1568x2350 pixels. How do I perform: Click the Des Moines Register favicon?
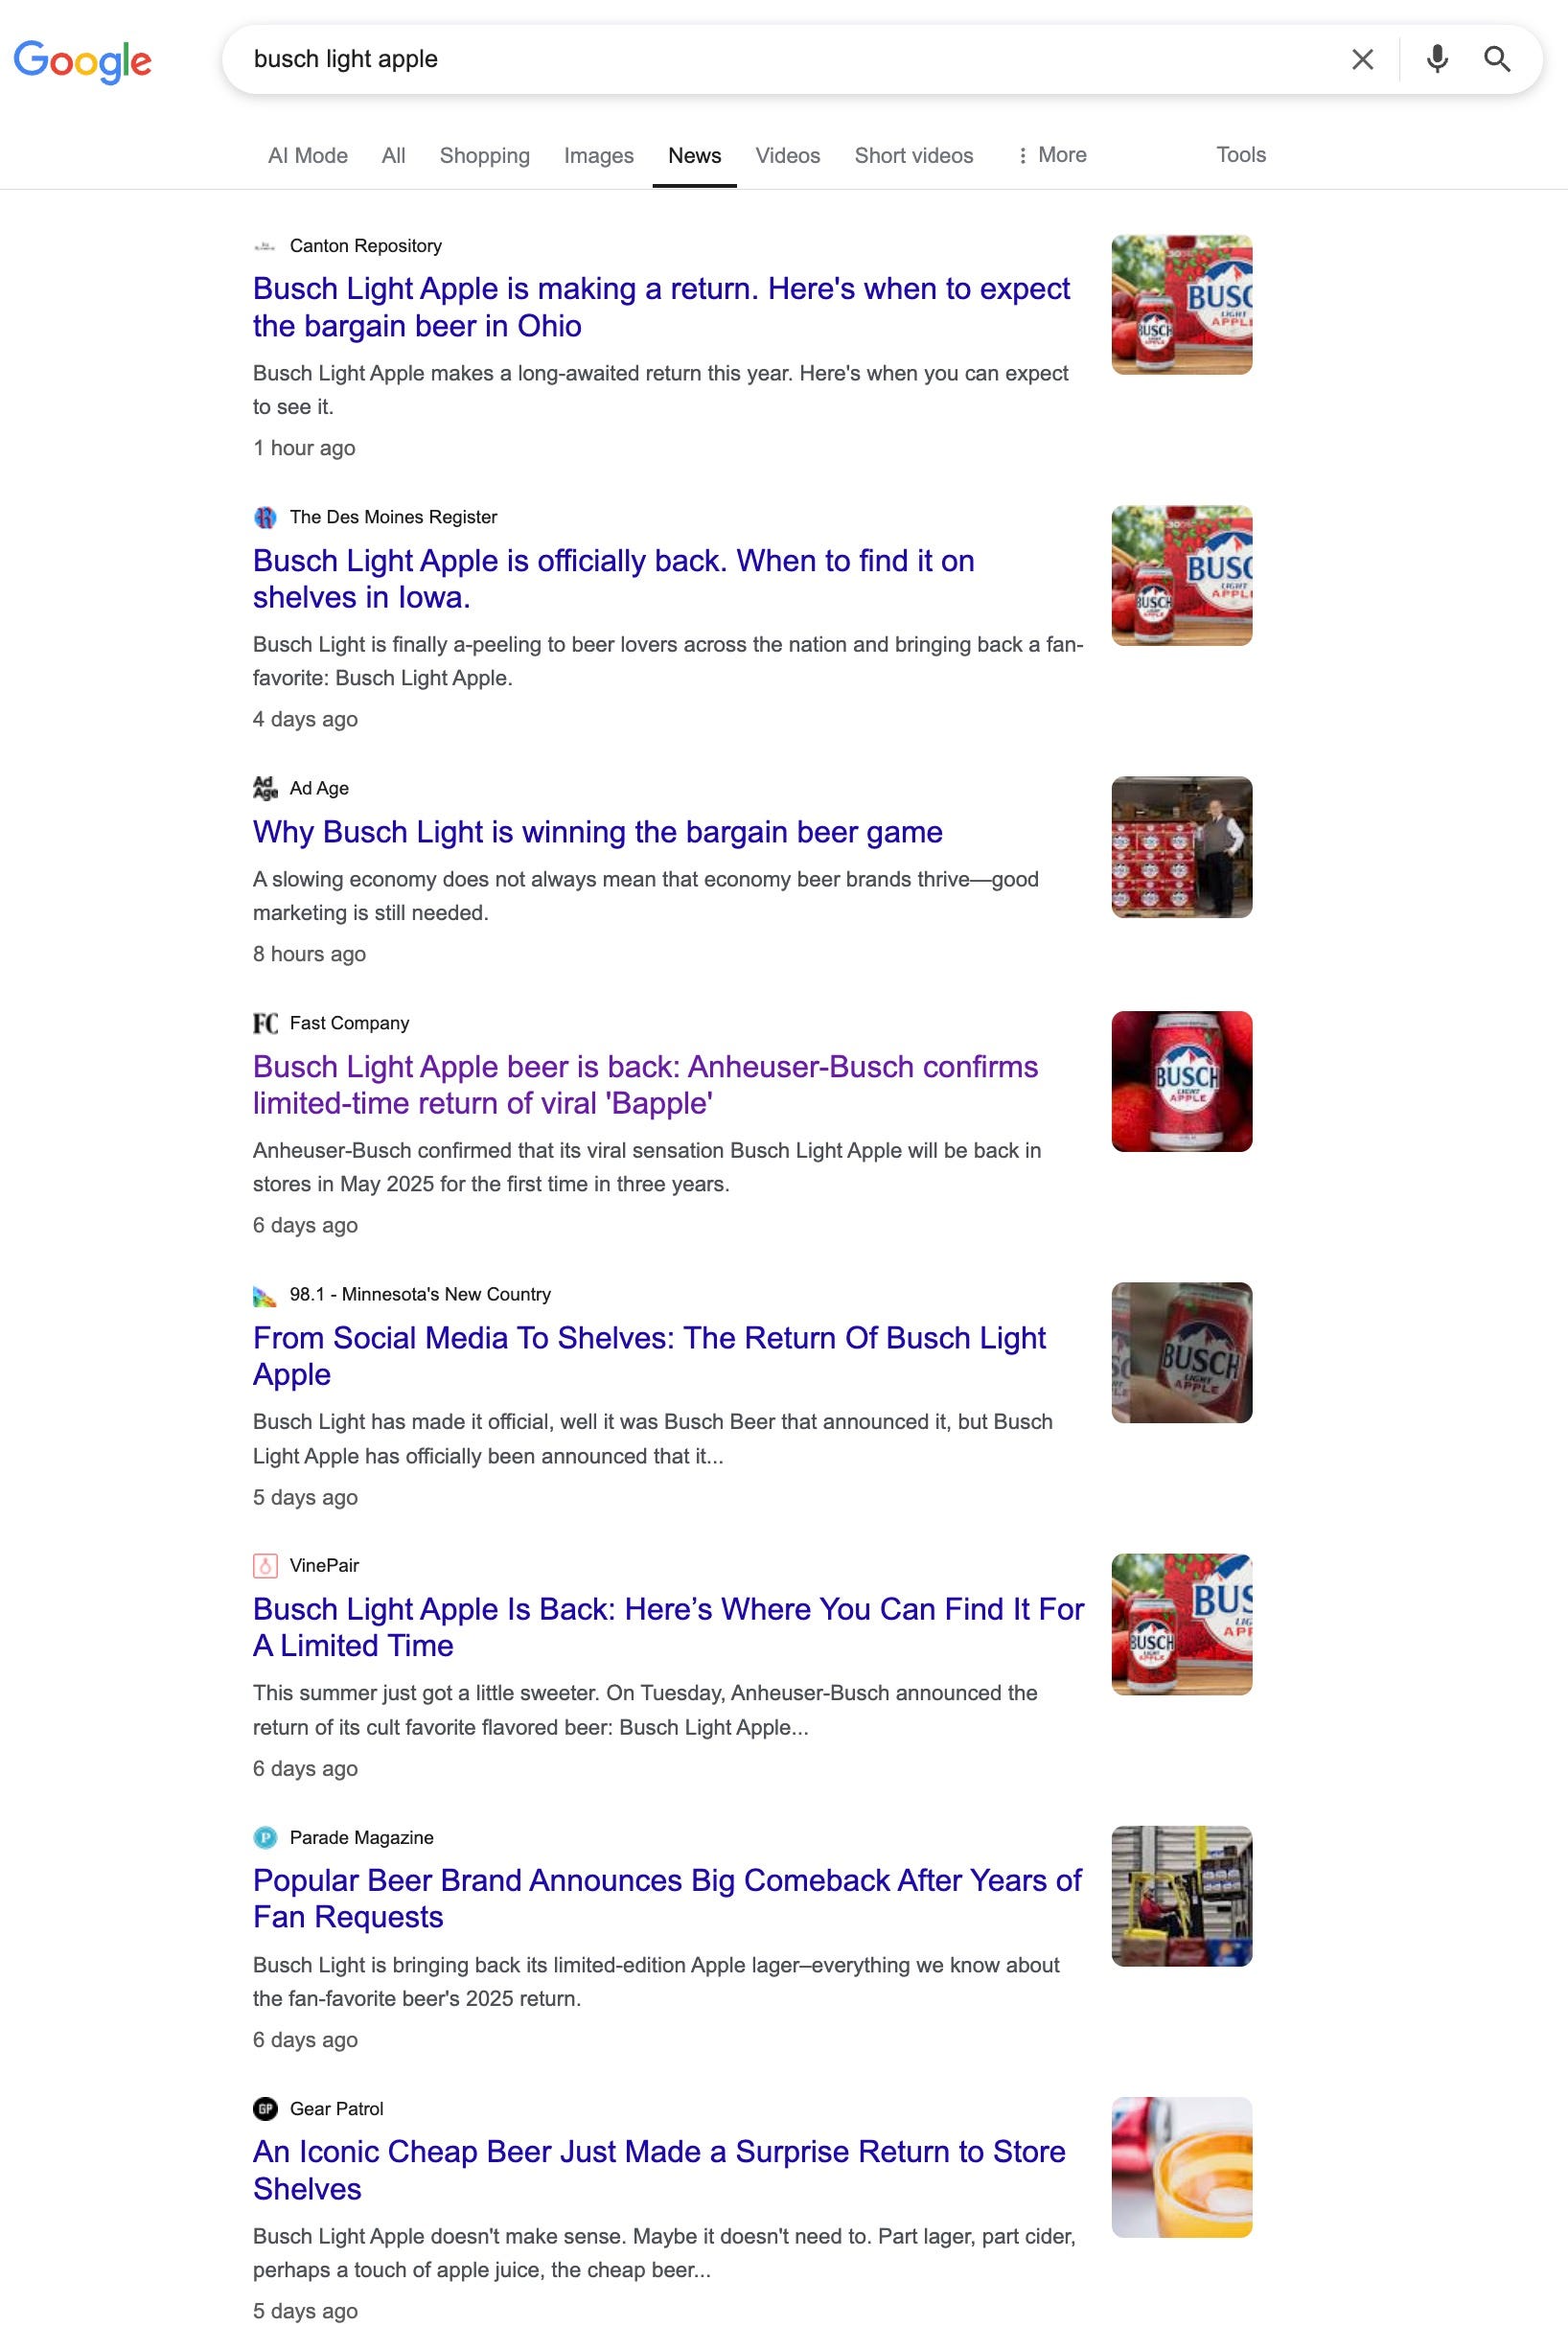[x=265, y=517]
